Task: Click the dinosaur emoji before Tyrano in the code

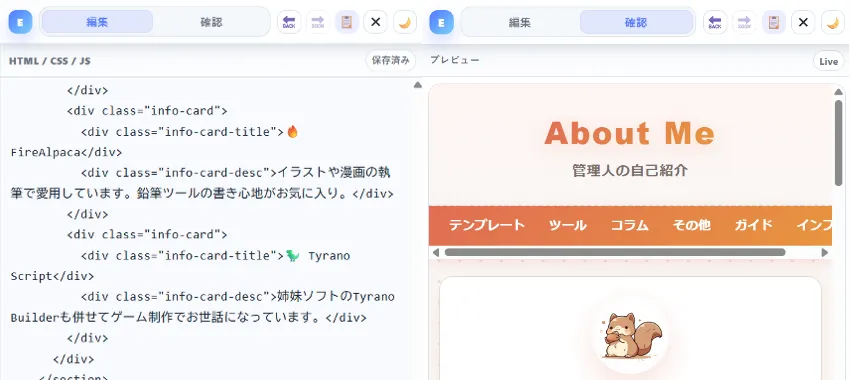Action: [x=293, y=255]
